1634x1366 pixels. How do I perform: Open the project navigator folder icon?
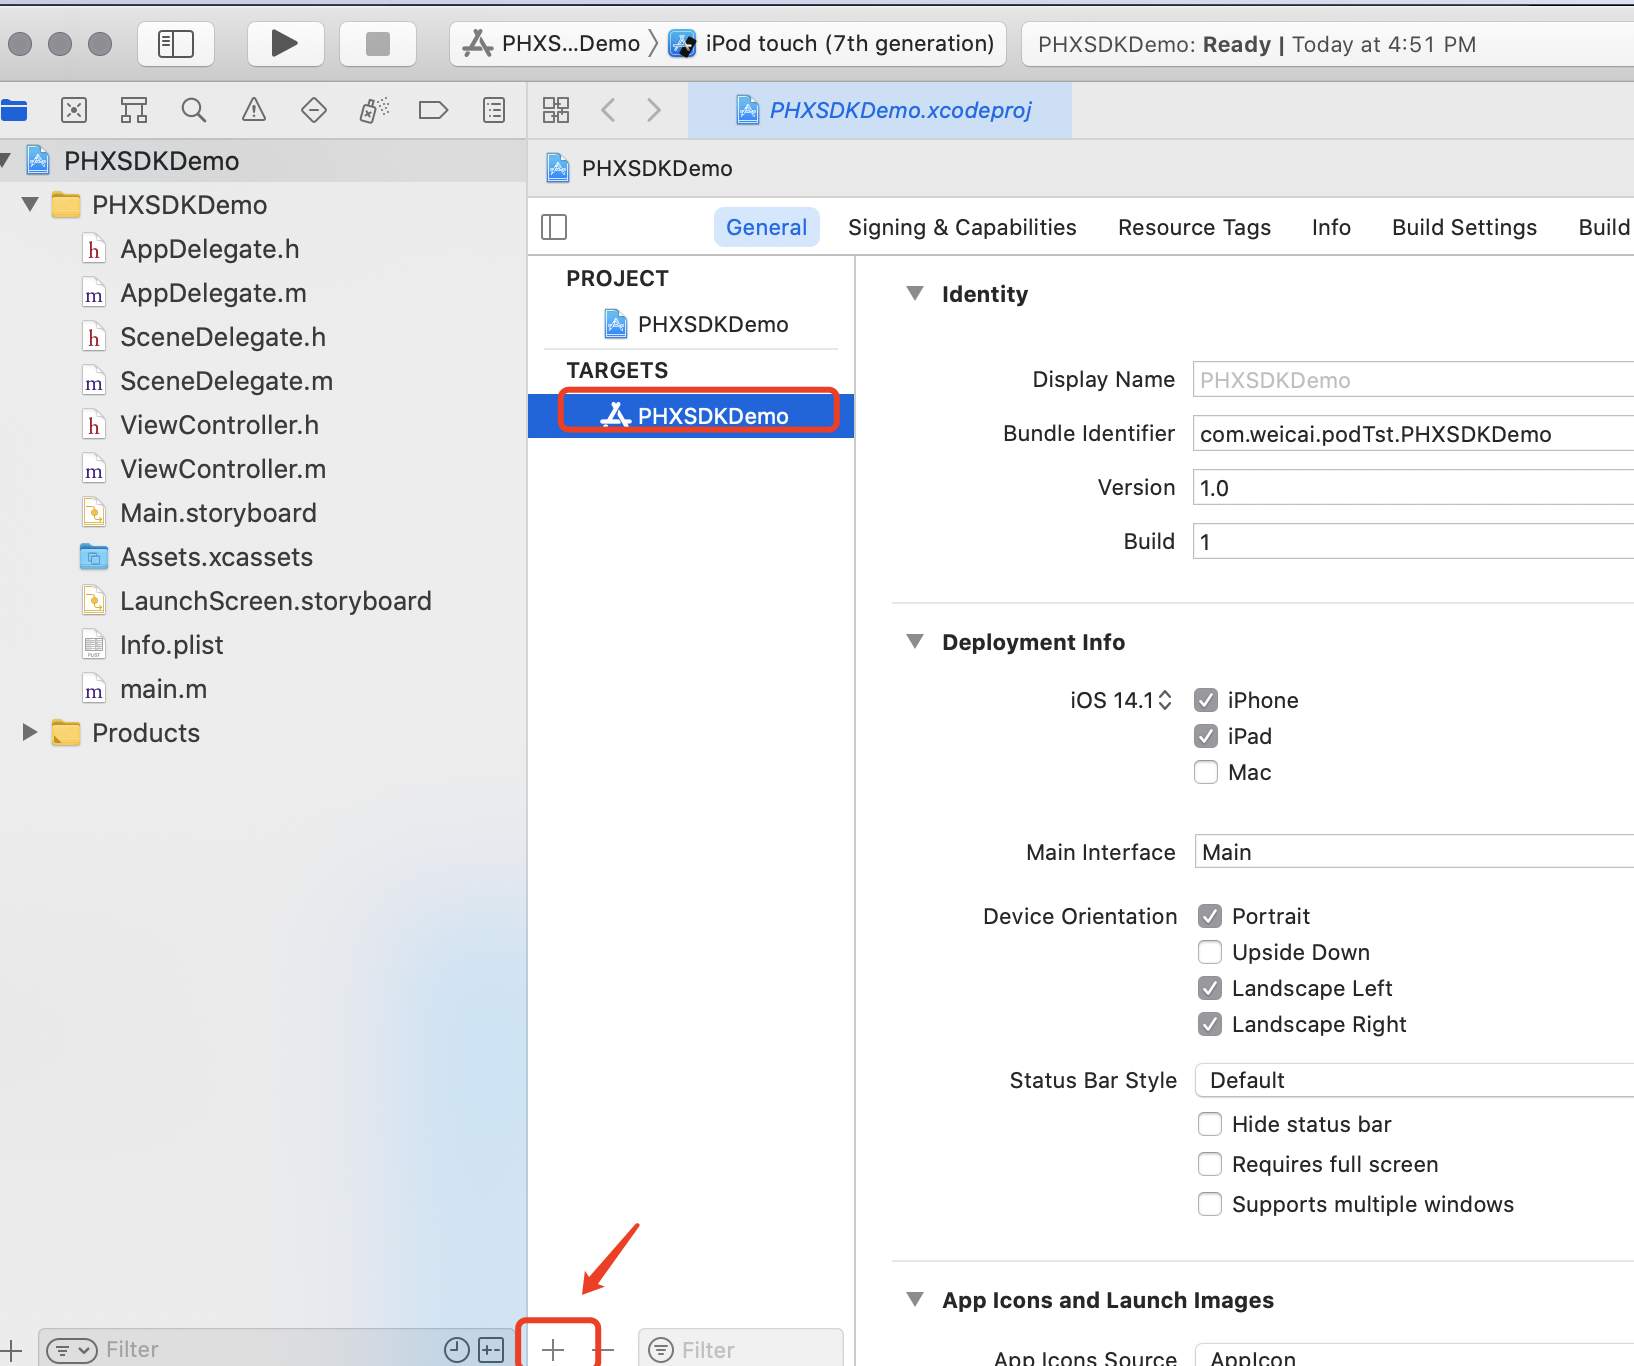14,110
